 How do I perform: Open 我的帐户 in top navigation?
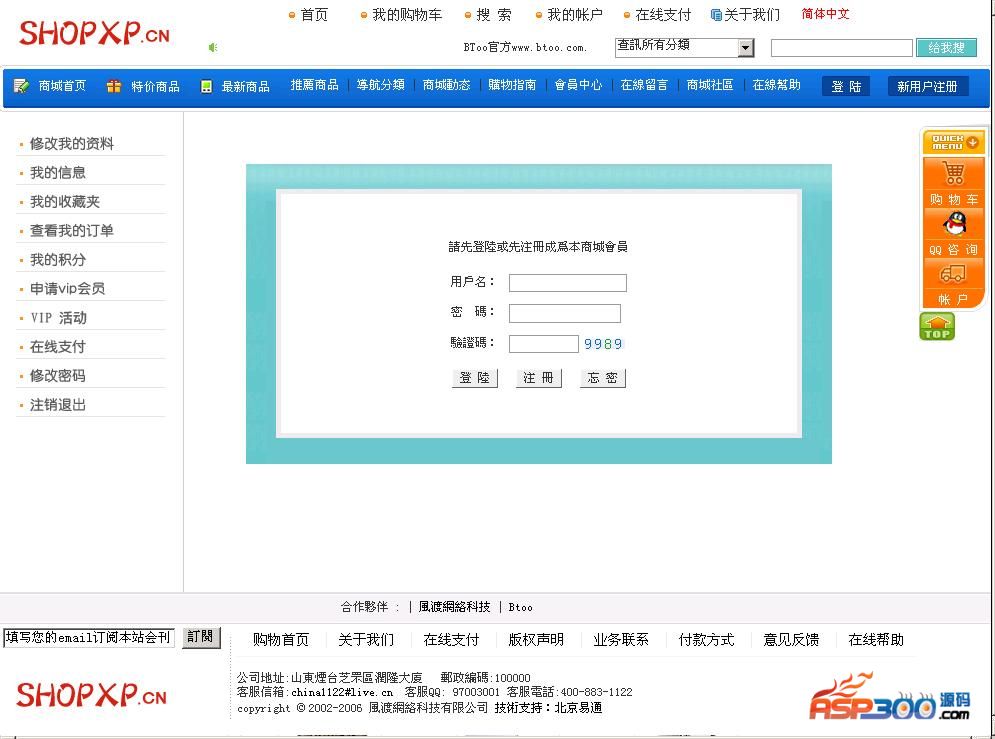(575, 15)
